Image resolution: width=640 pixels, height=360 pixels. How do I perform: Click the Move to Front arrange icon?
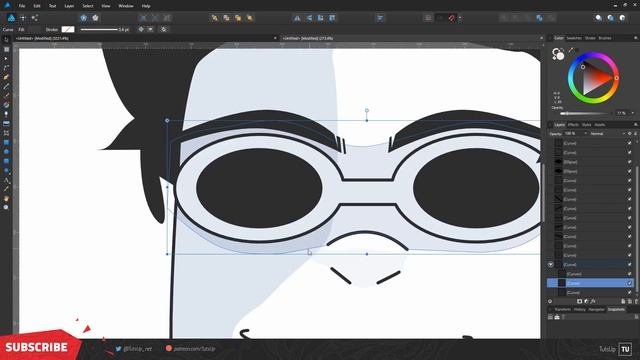250,18
